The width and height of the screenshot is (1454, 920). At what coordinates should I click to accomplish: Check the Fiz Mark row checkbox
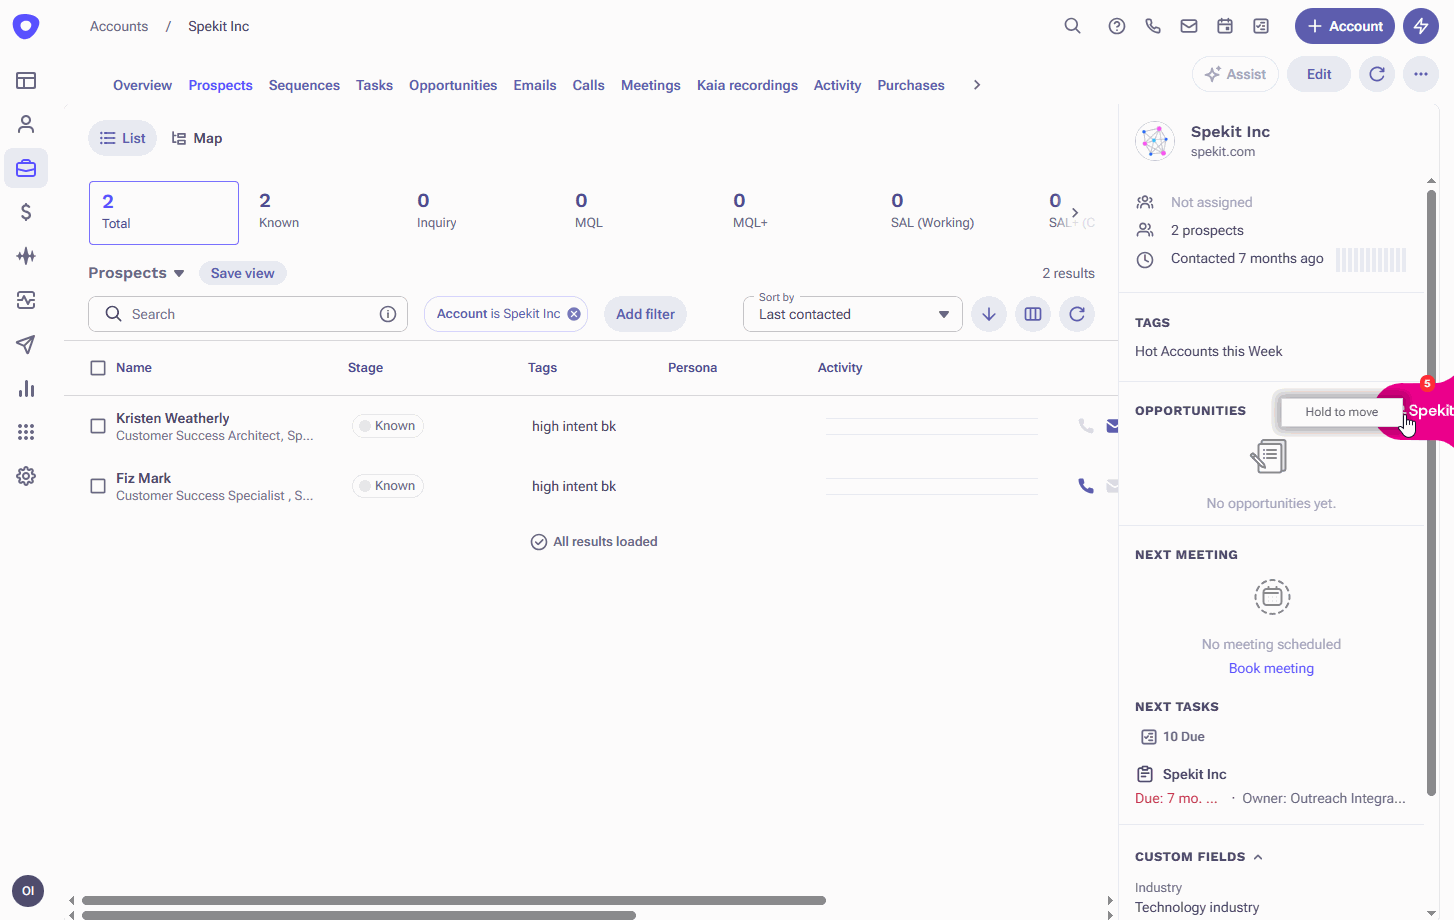tap(98, 486)
